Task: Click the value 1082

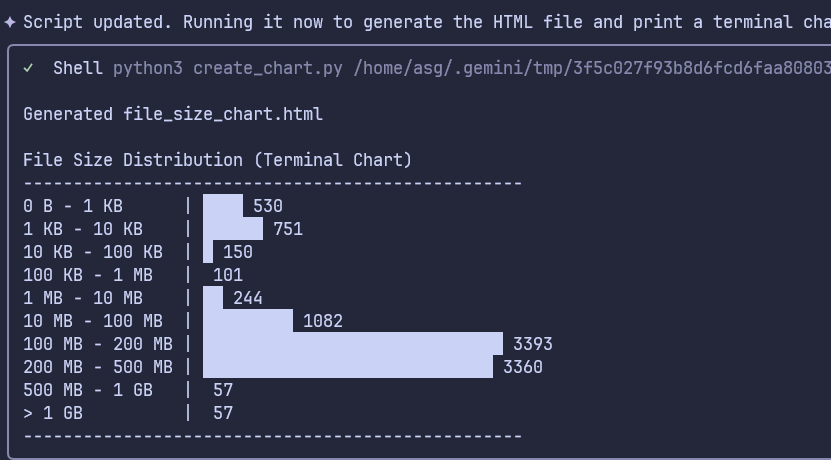Action: click(322, 321)
